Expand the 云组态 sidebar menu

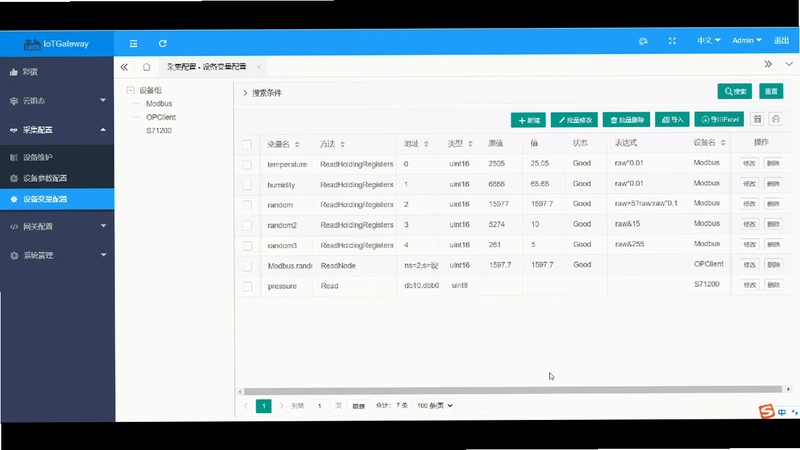pyautogui.click(x=57, y=101)
